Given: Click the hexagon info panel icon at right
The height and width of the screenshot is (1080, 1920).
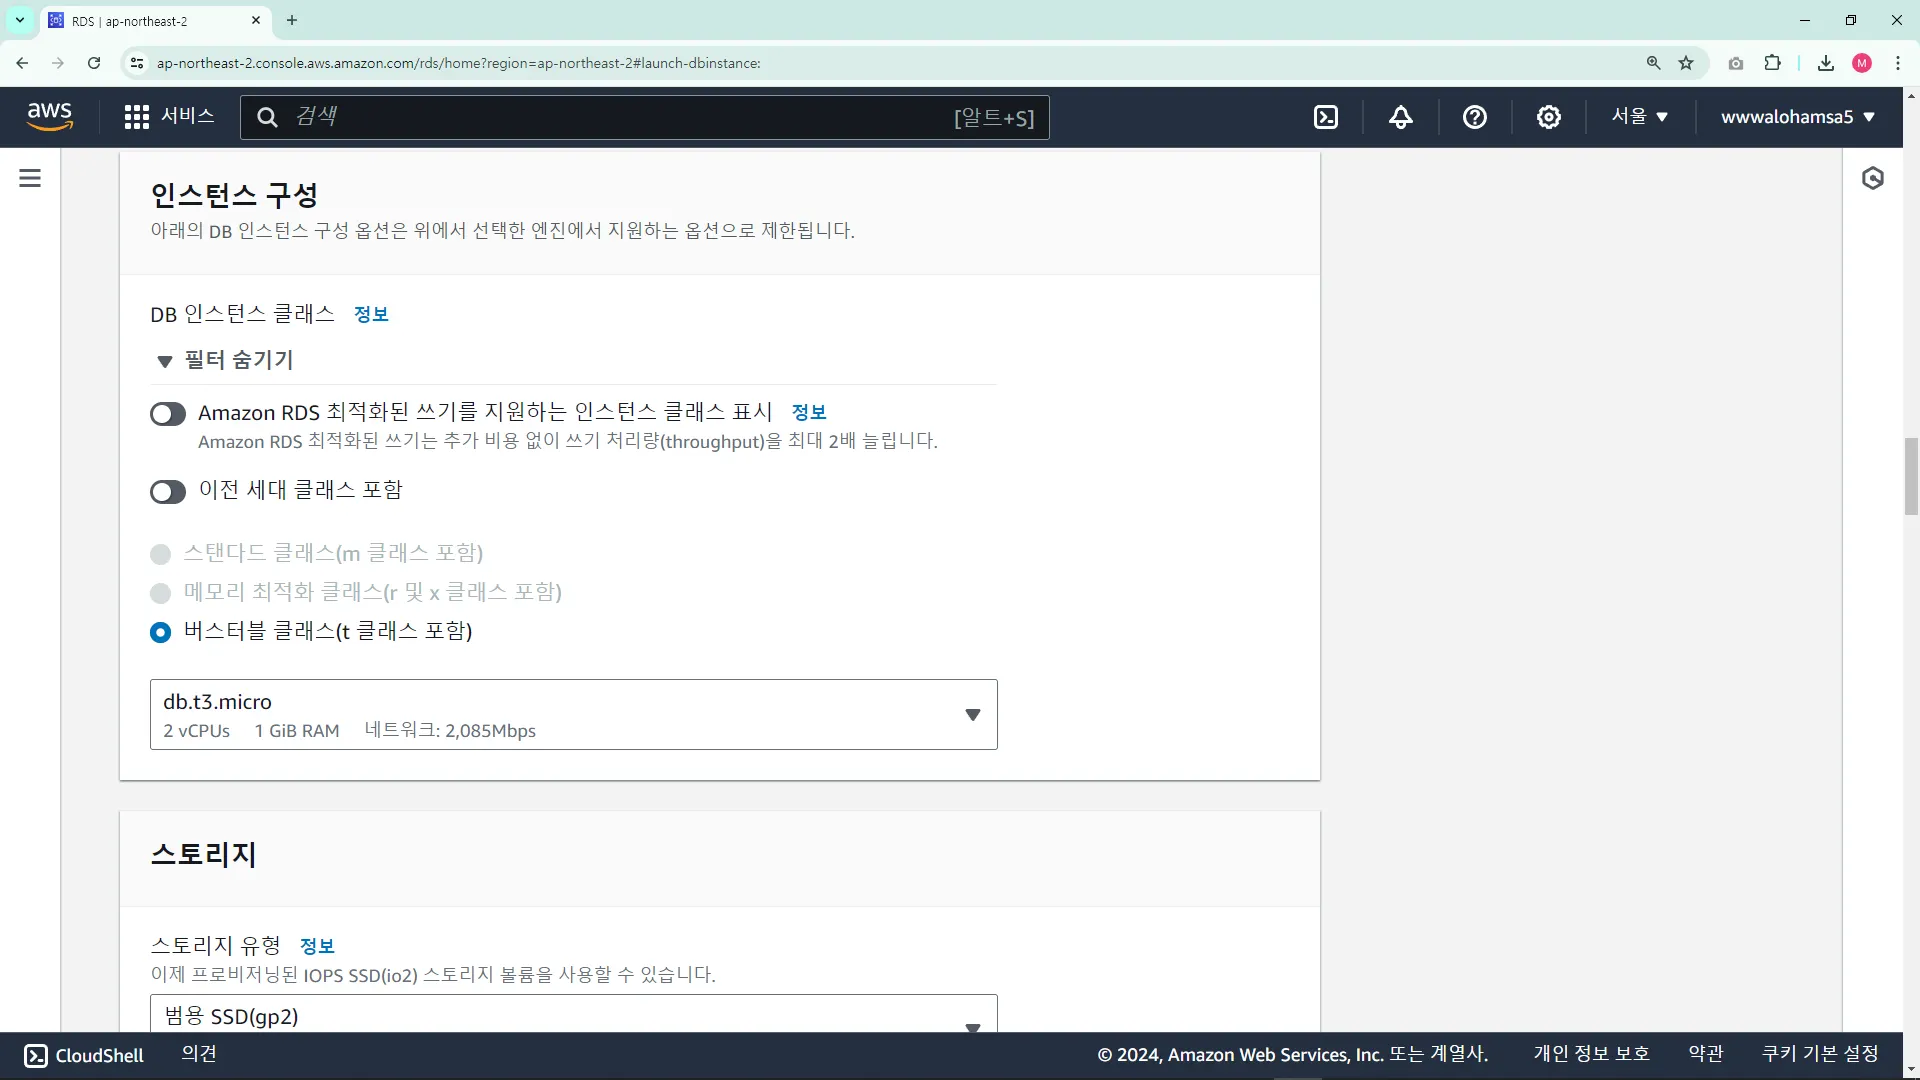Looking at the screenshot, I should 1872,178.
